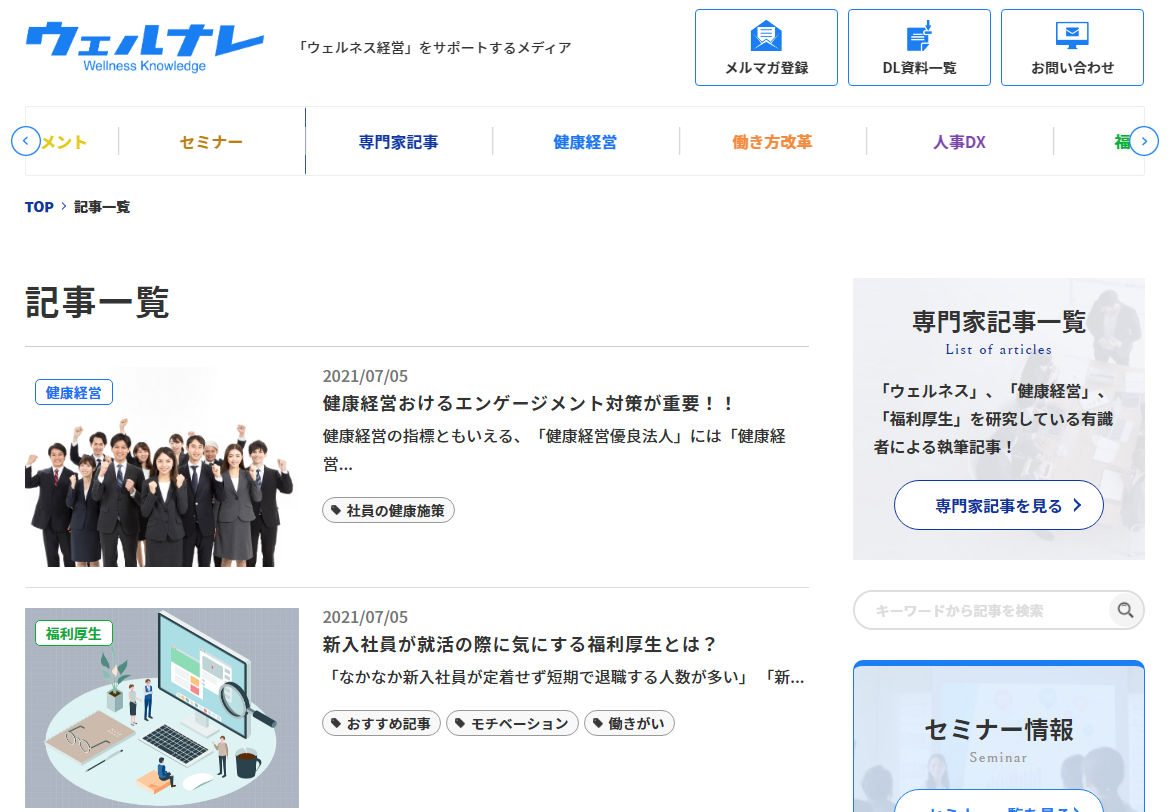Click the business team group photo thumbnail
Image resolution: width=1174 pixels, height=812 pixels.
click(161, 467)
